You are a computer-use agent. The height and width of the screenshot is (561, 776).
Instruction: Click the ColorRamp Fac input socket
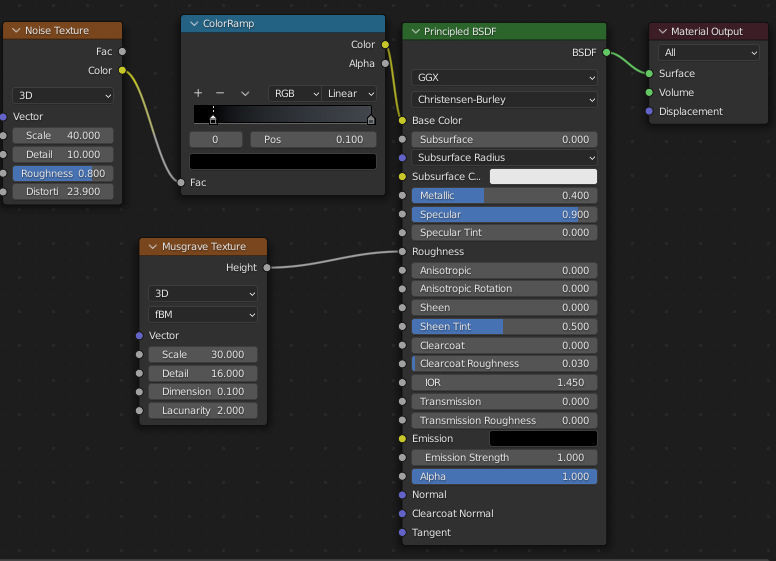coord(181,183)
